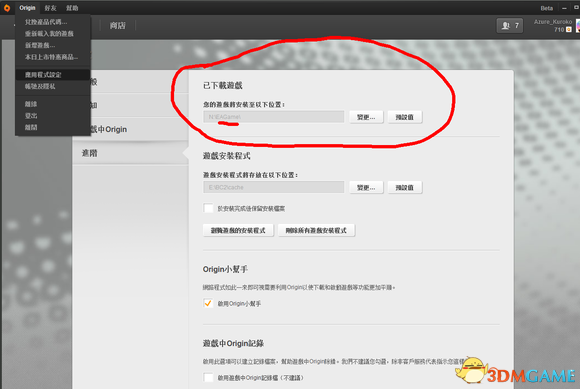Screen dimensions: 580x389
Task: Enable 啟用遊戲中Origin記錄檔 checkbox
Action: 208,378
